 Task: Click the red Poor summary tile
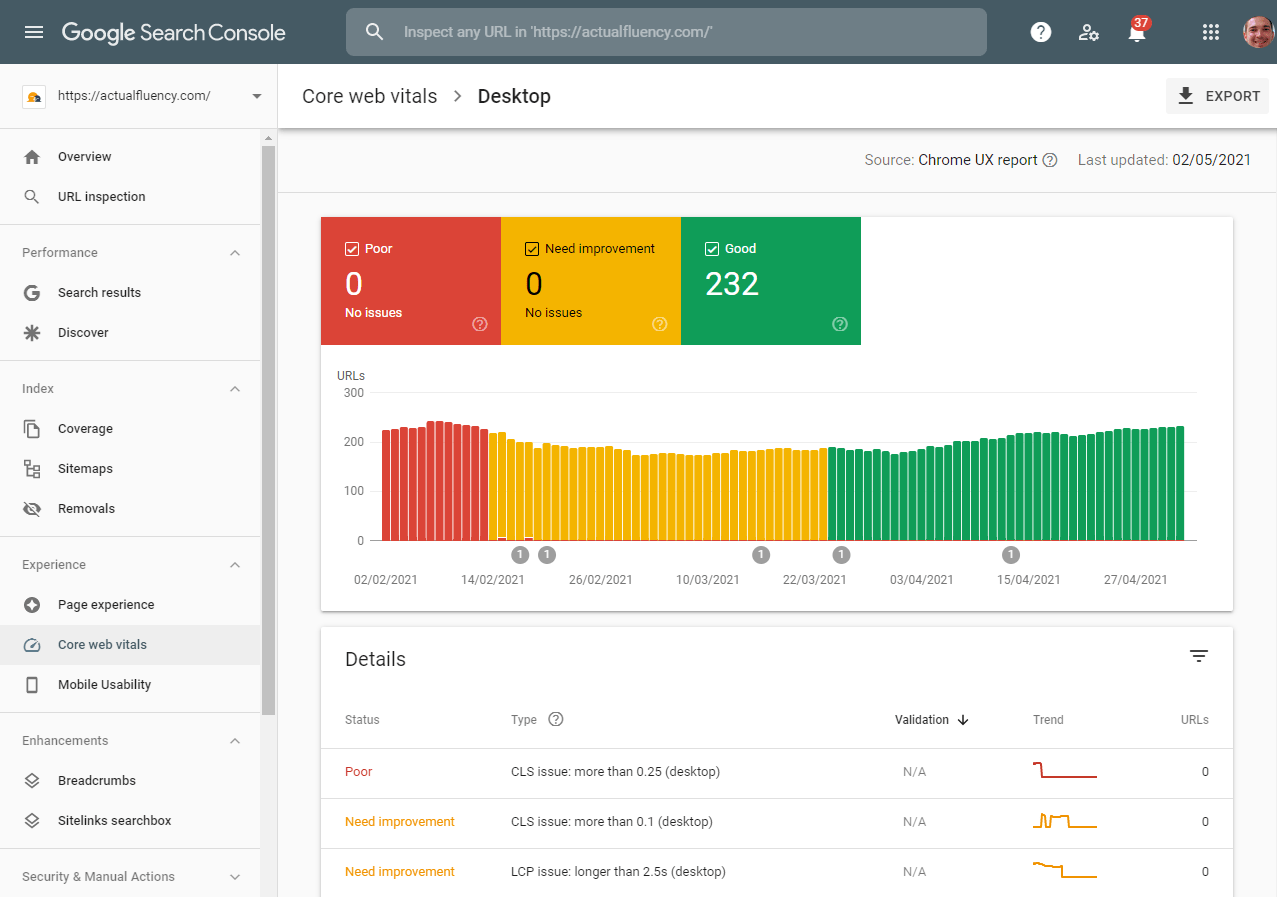411,281
